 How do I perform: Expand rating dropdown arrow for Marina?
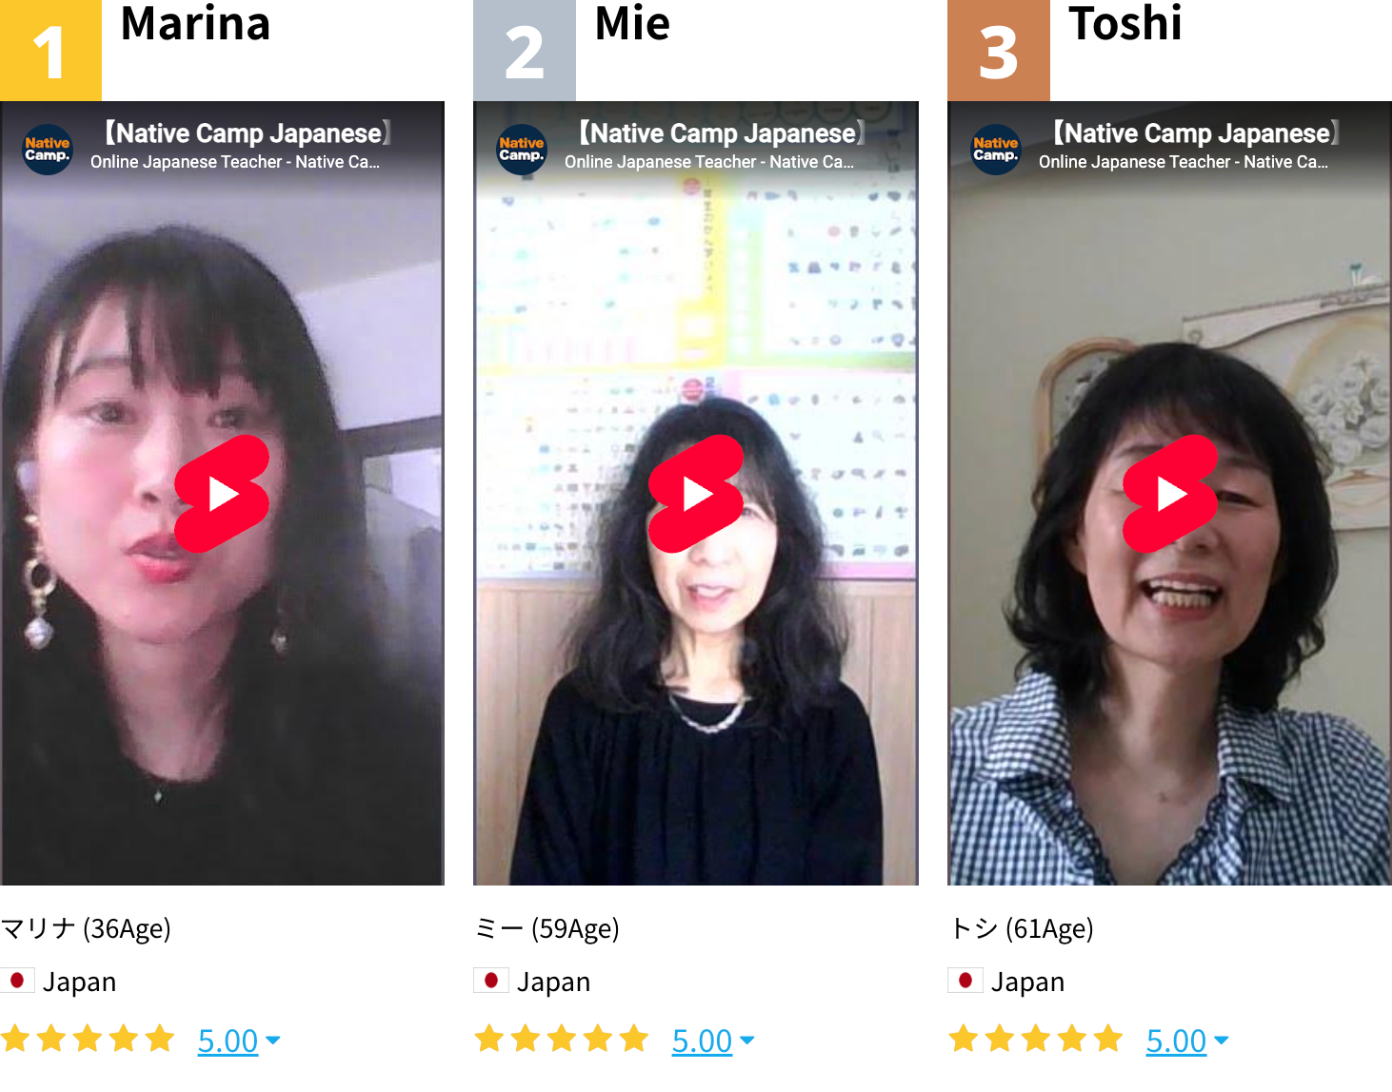pos(273,1041)
